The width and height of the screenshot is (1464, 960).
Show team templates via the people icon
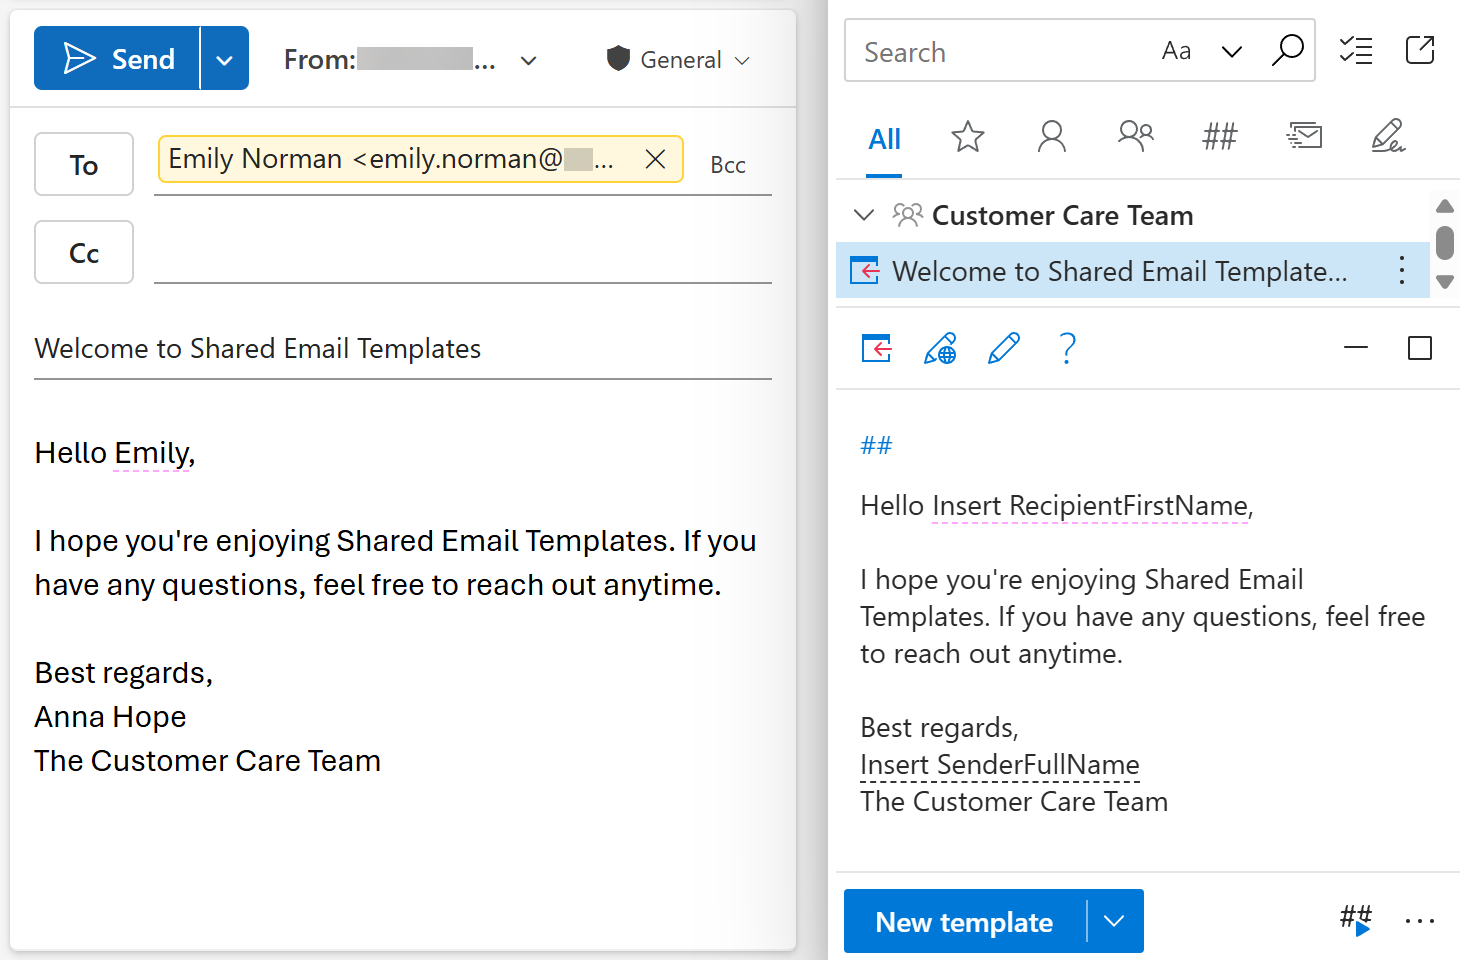click(1135, 136)
